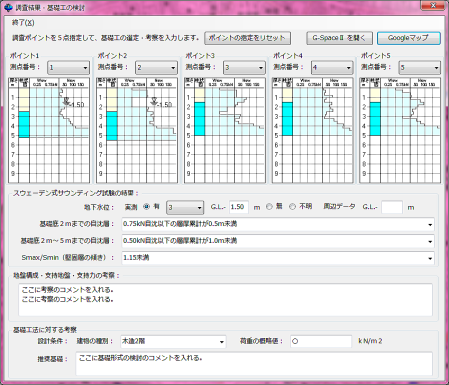Screen dimensions: 449x385
Task: Open the Point 4 測点番号 dropdown
Action: tap(332, 68)
